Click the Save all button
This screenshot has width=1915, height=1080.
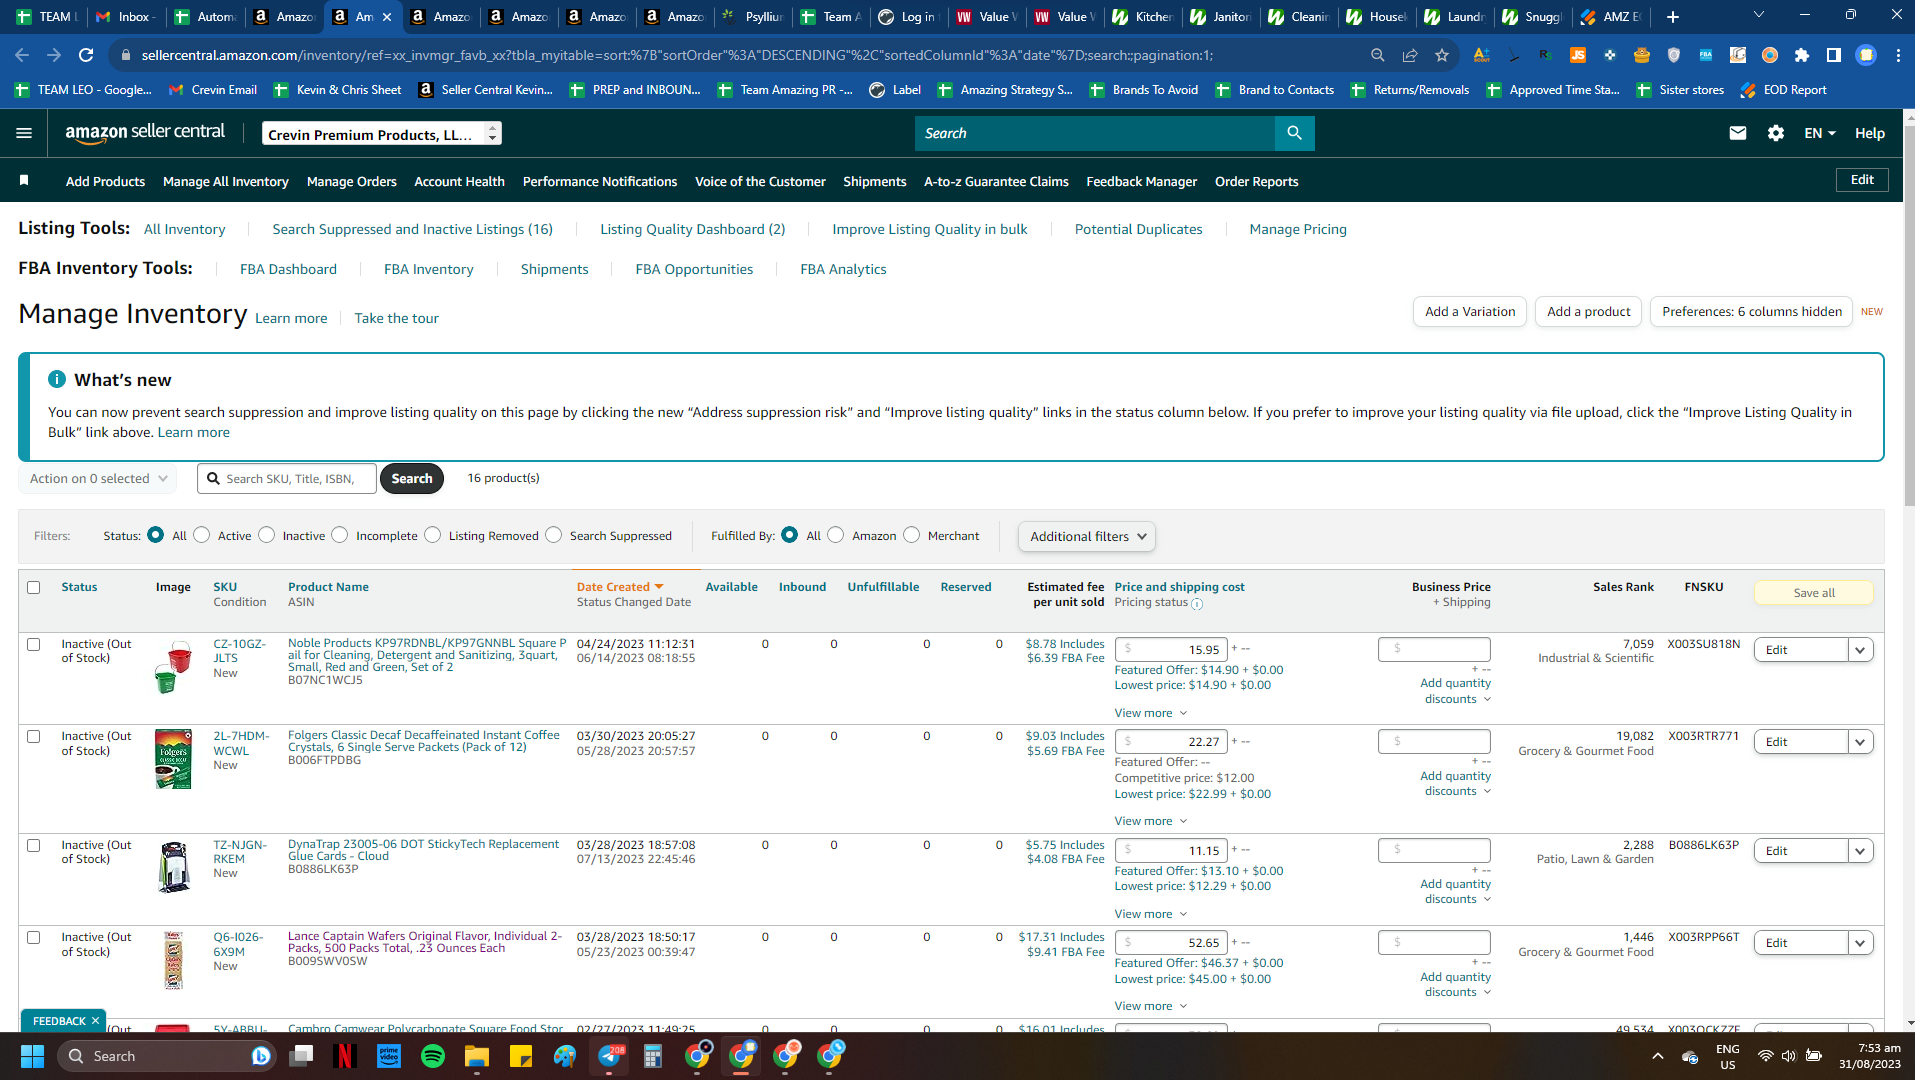pos(1814,593)
